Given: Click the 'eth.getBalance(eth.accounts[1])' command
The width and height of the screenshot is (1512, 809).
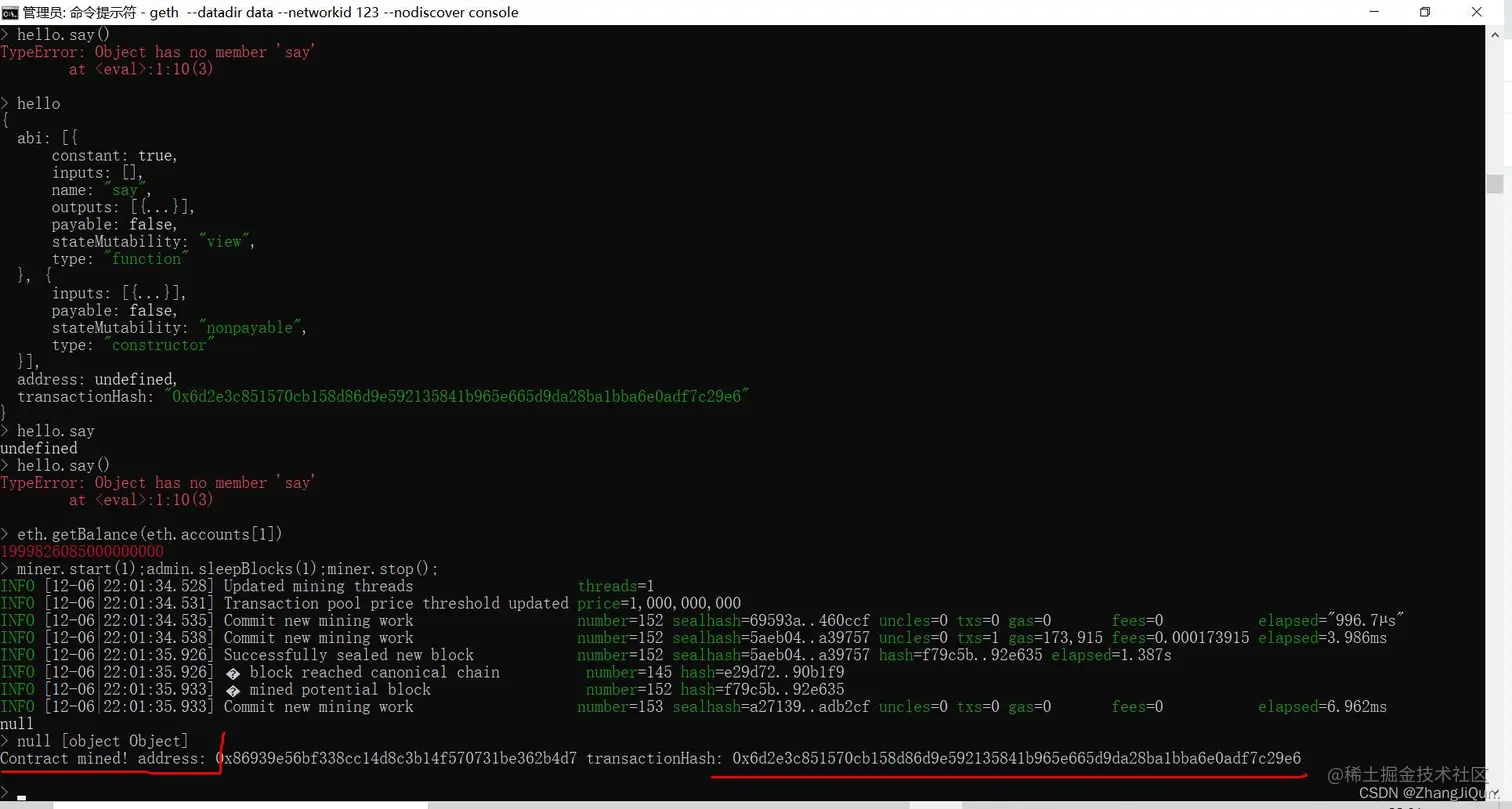Looking at the screenshot, I should 150,535.
